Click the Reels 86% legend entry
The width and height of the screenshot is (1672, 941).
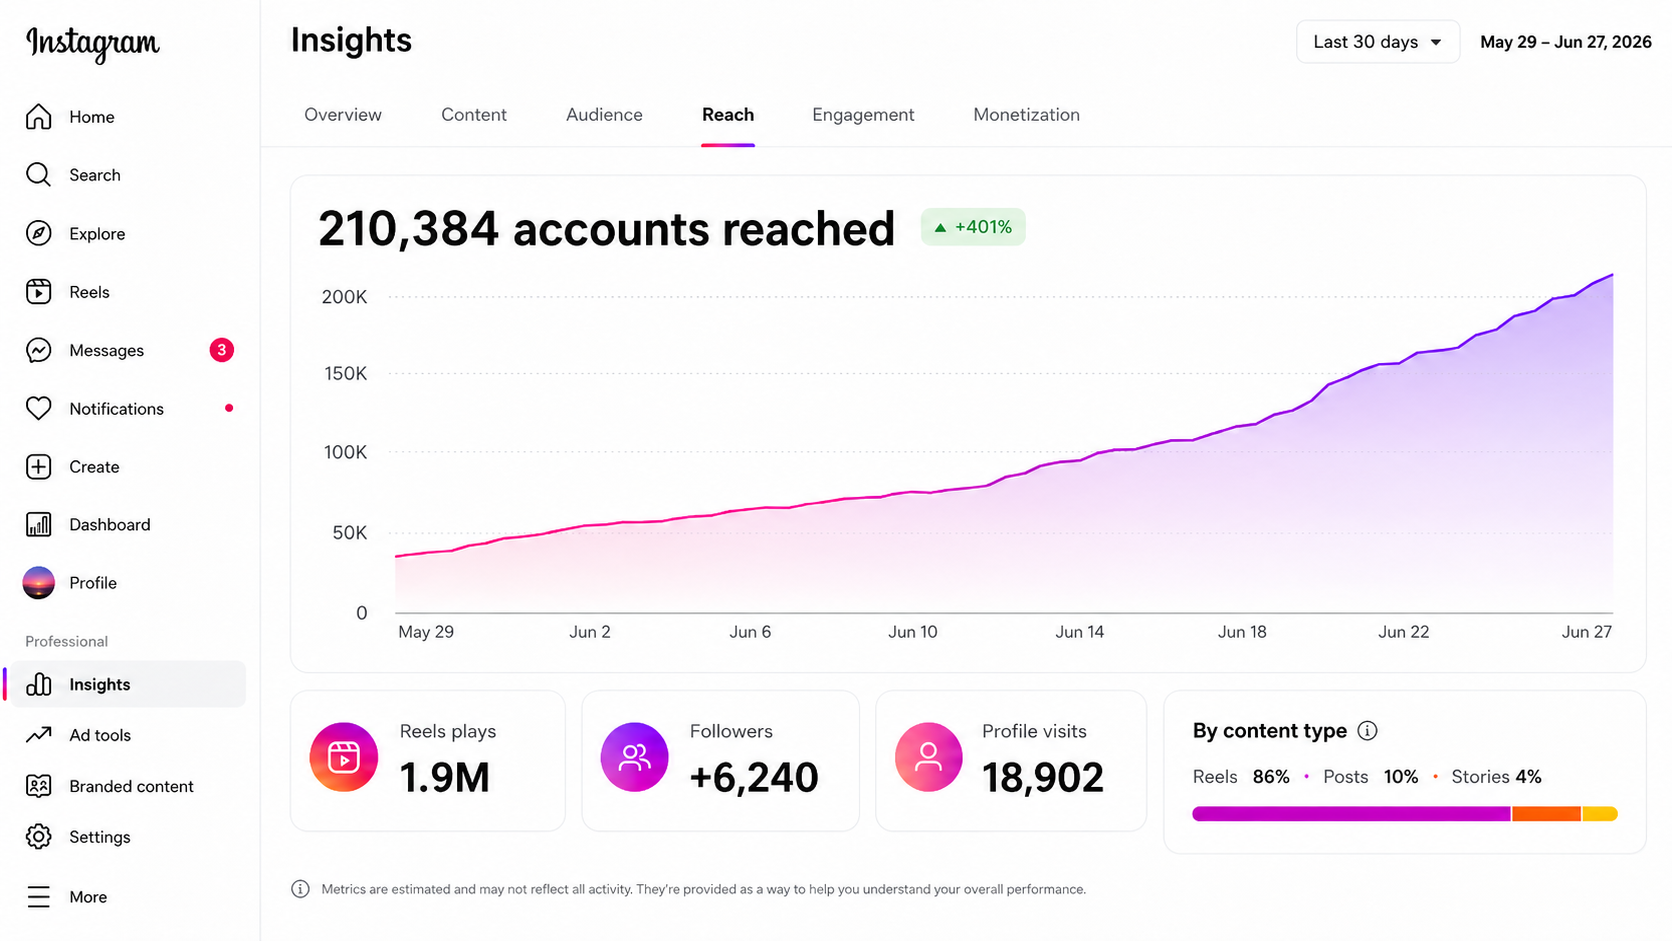1241,777
